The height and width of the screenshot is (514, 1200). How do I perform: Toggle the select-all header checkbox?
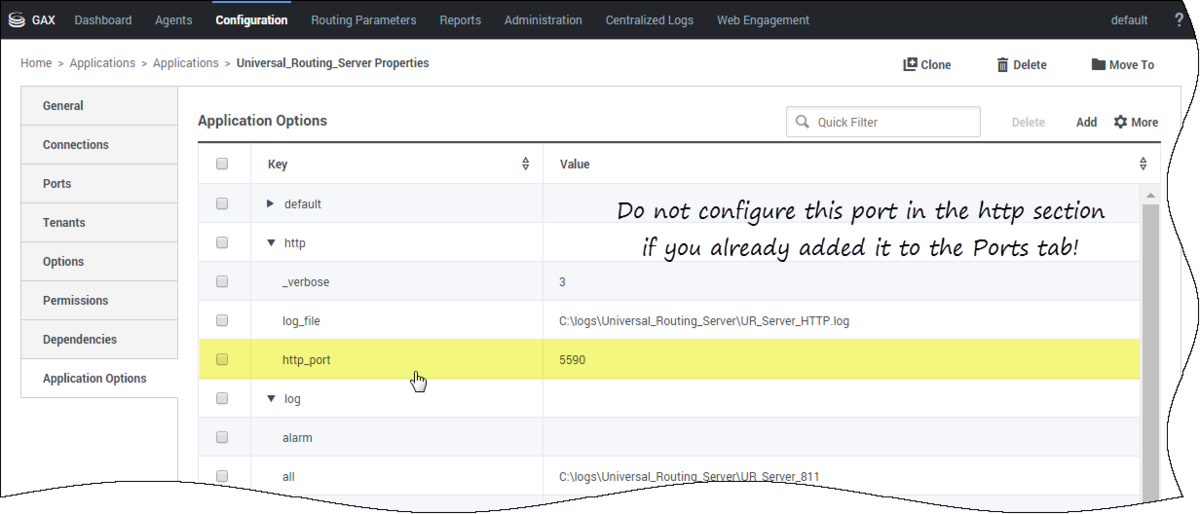pos(222,164)
